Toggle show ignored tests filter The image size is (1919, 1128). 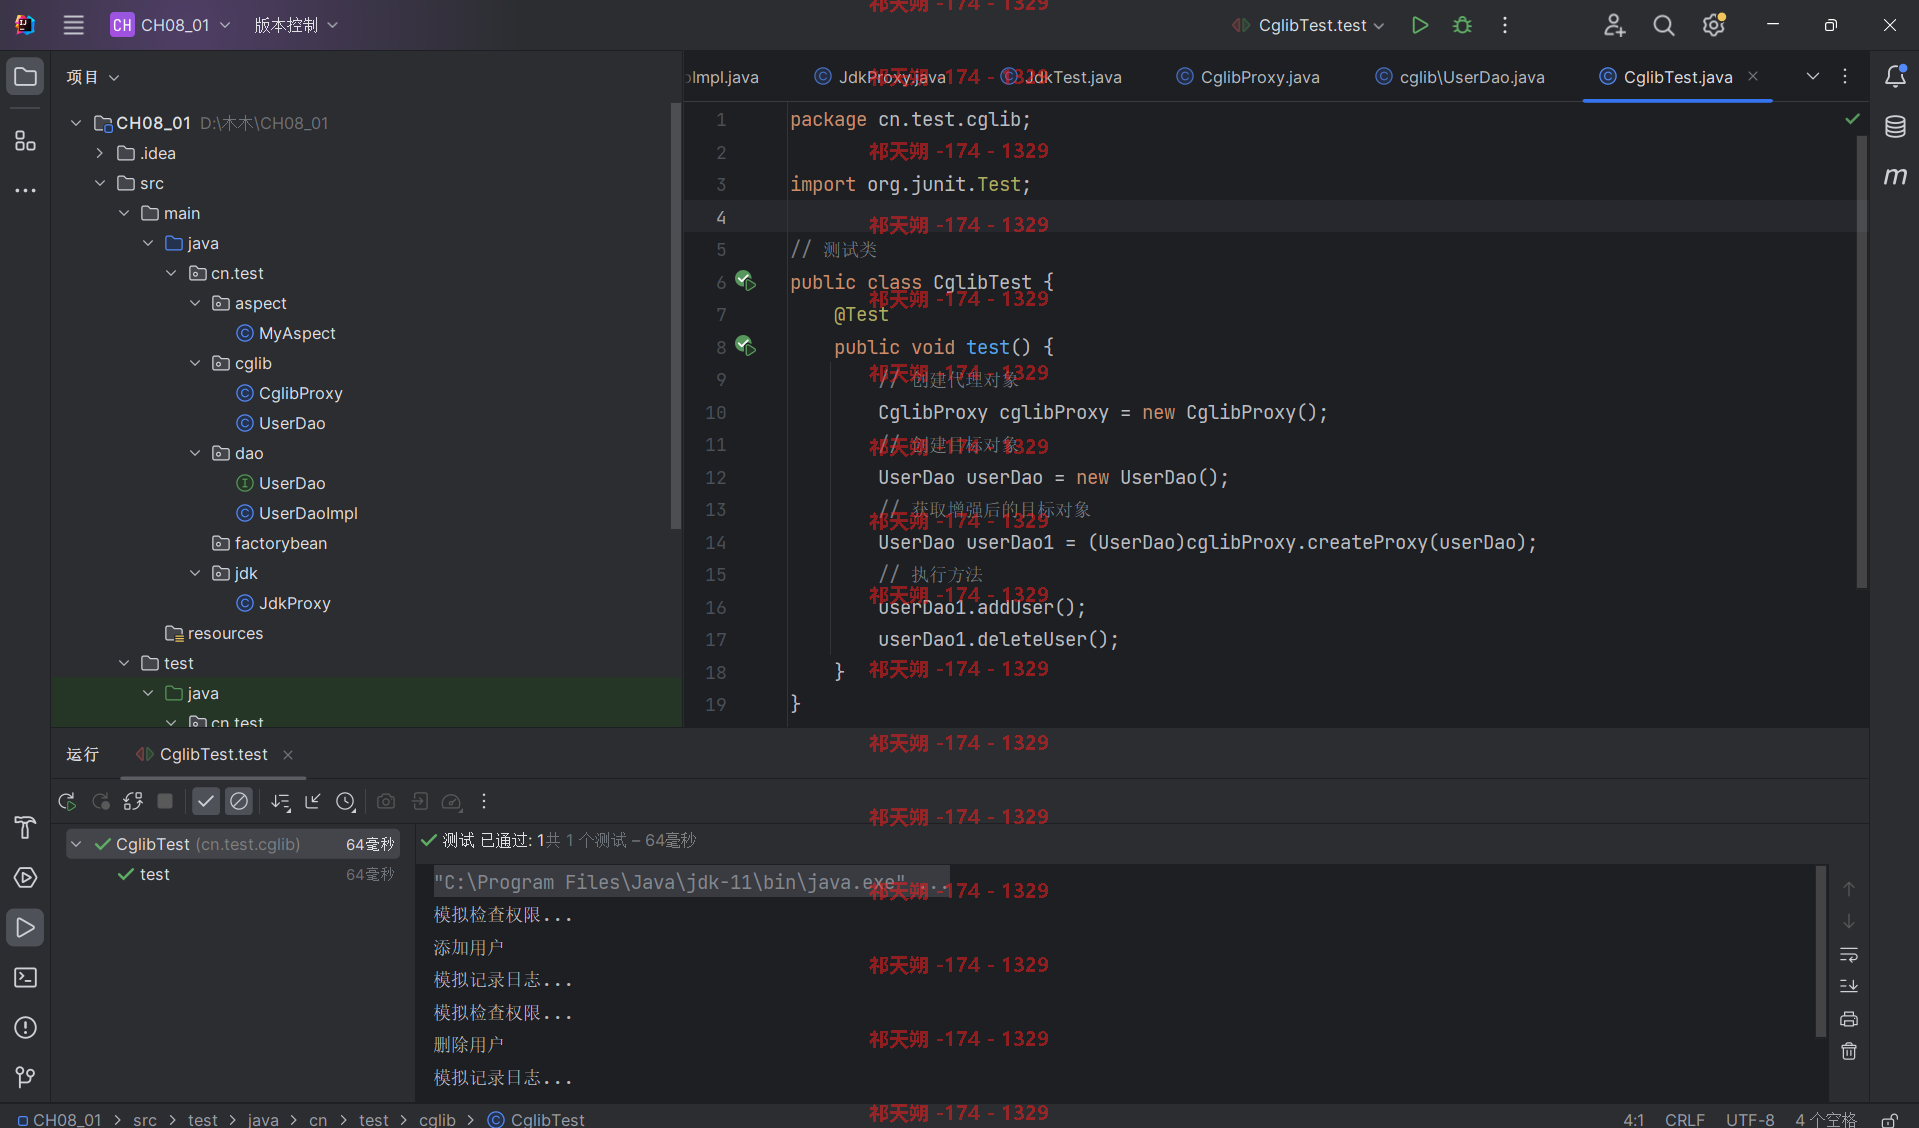(x=239, y=801)
